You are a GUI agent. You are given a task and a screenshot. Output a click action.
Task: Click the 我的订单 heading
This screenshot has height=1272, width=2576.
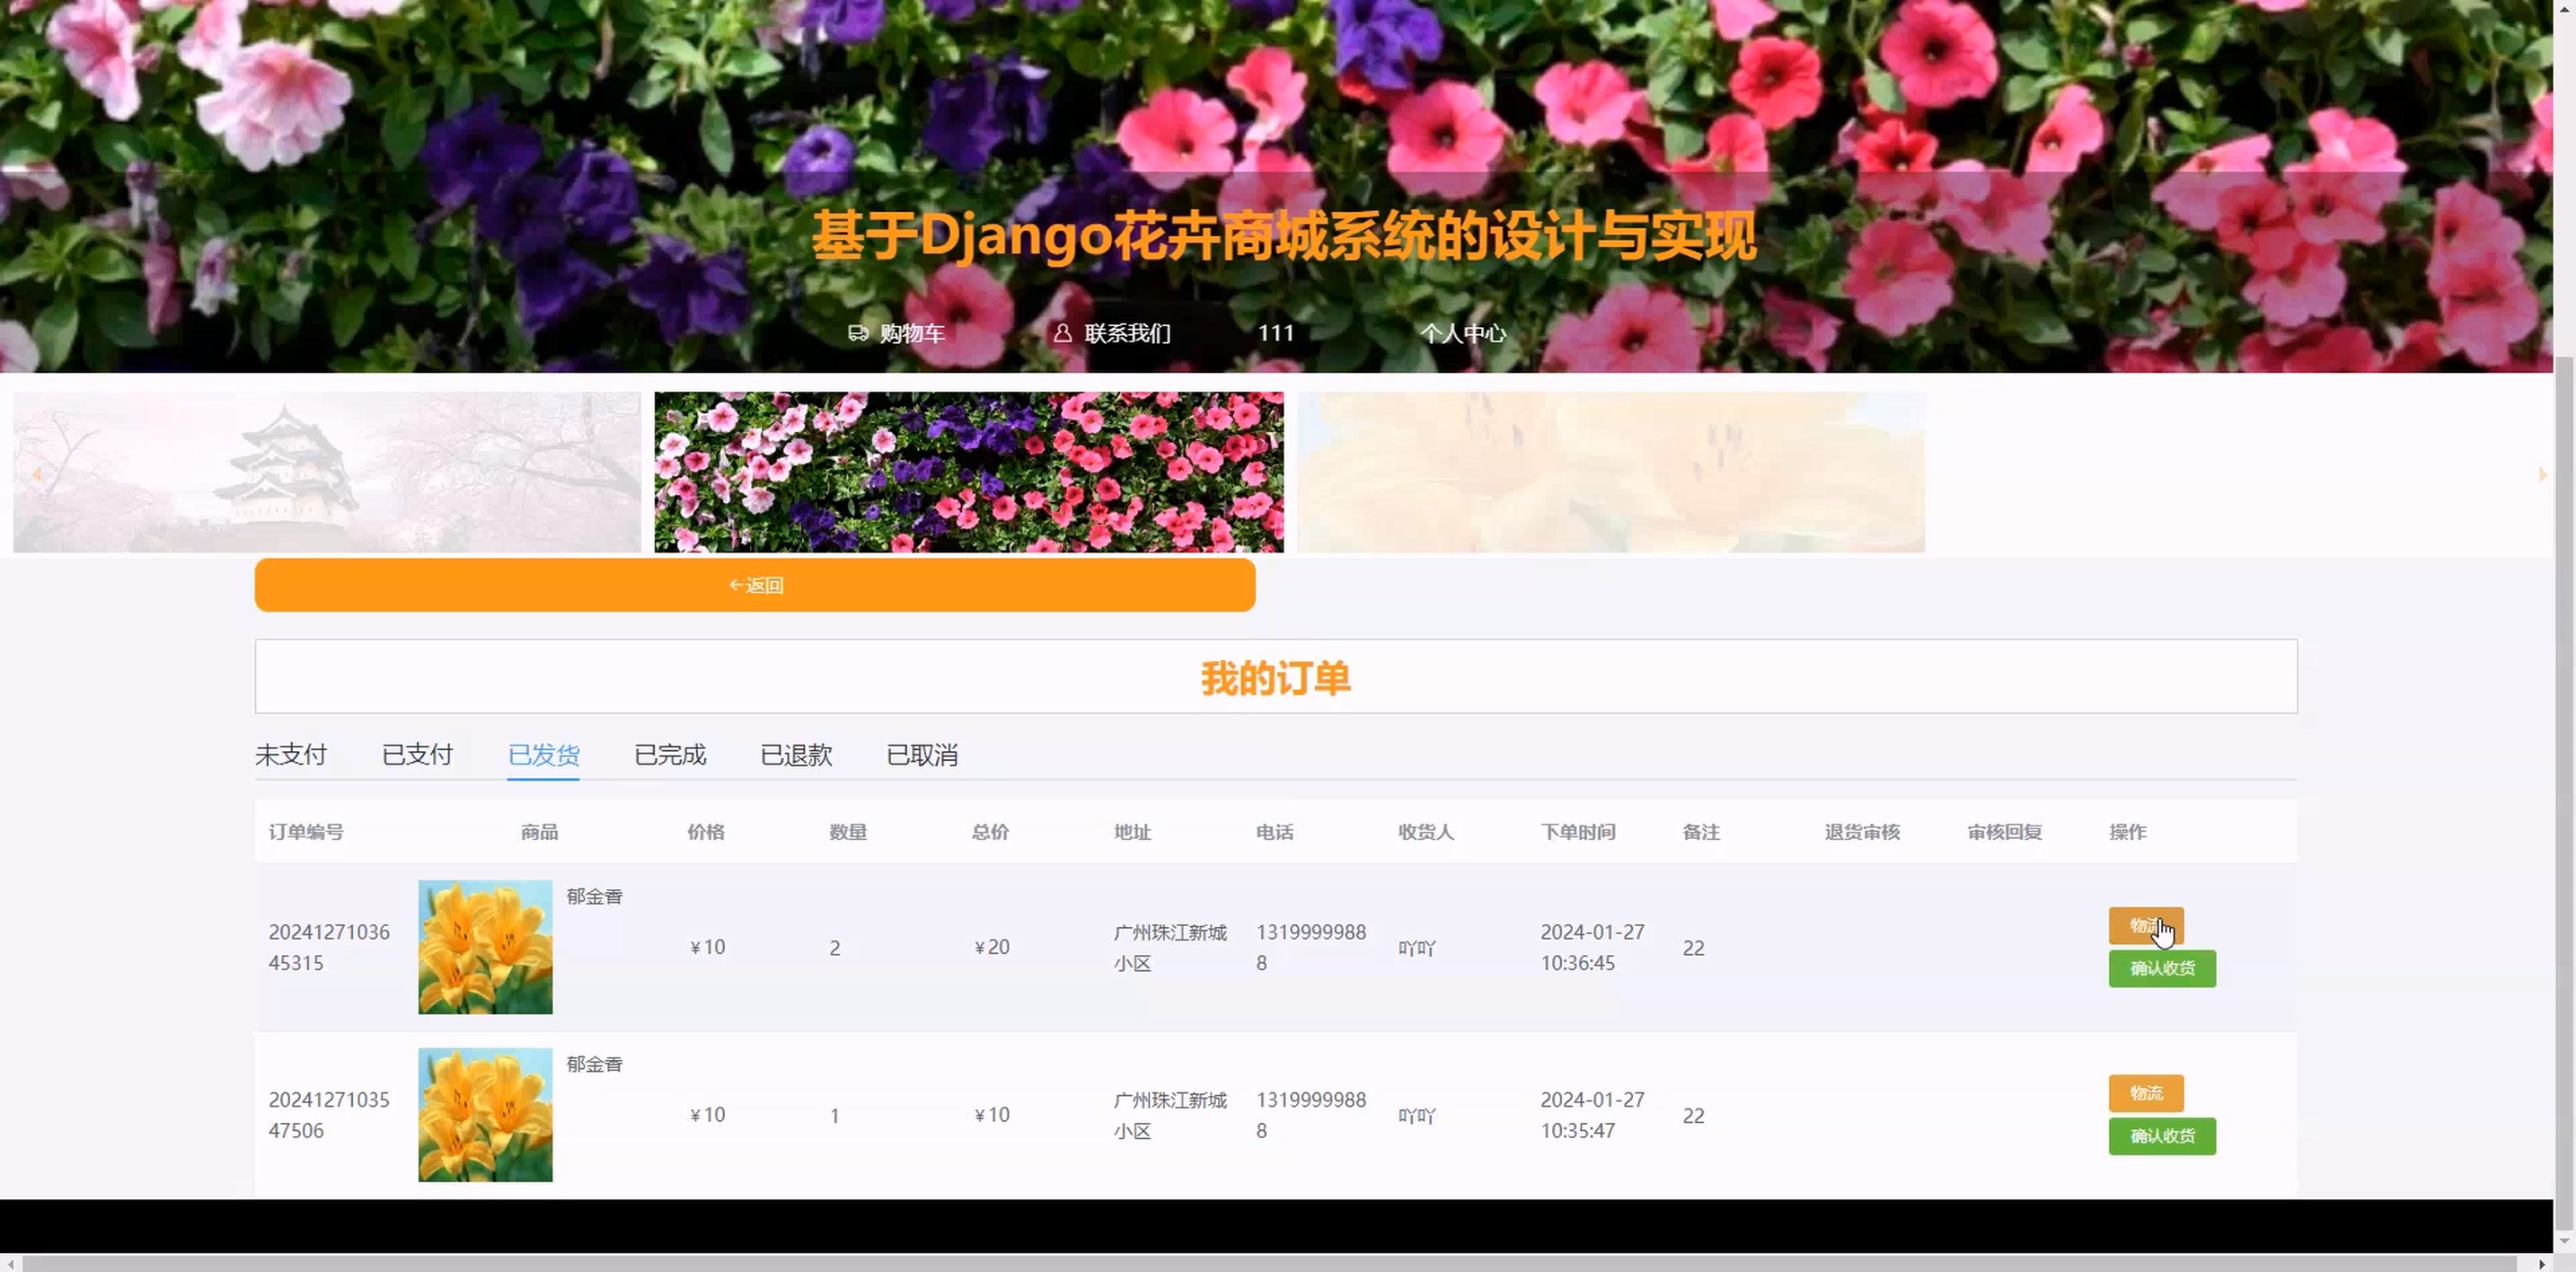click(1275, 678)
